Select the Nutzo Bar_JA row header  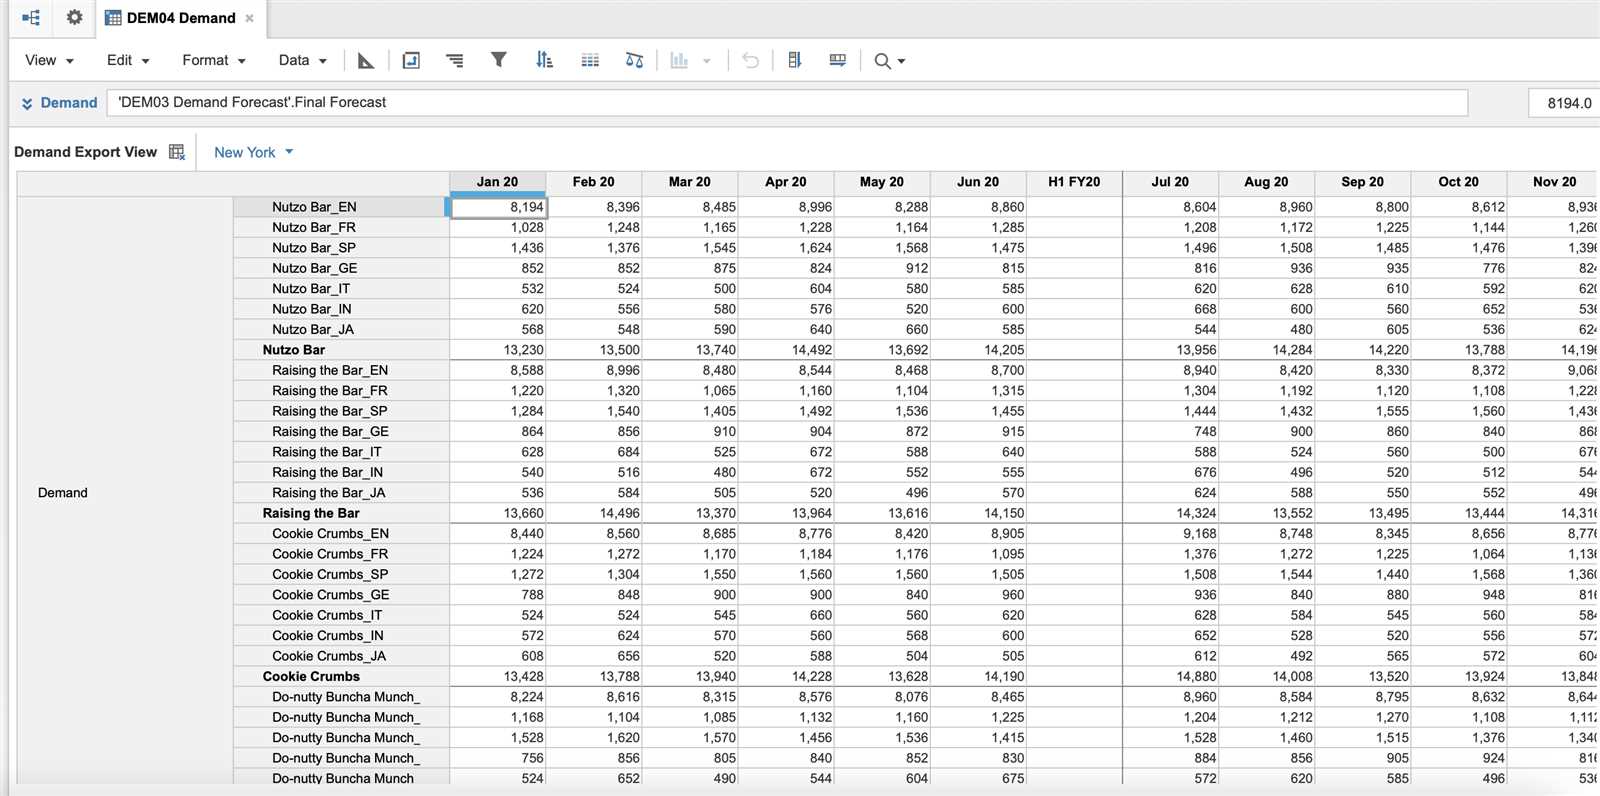click(341, 329)
